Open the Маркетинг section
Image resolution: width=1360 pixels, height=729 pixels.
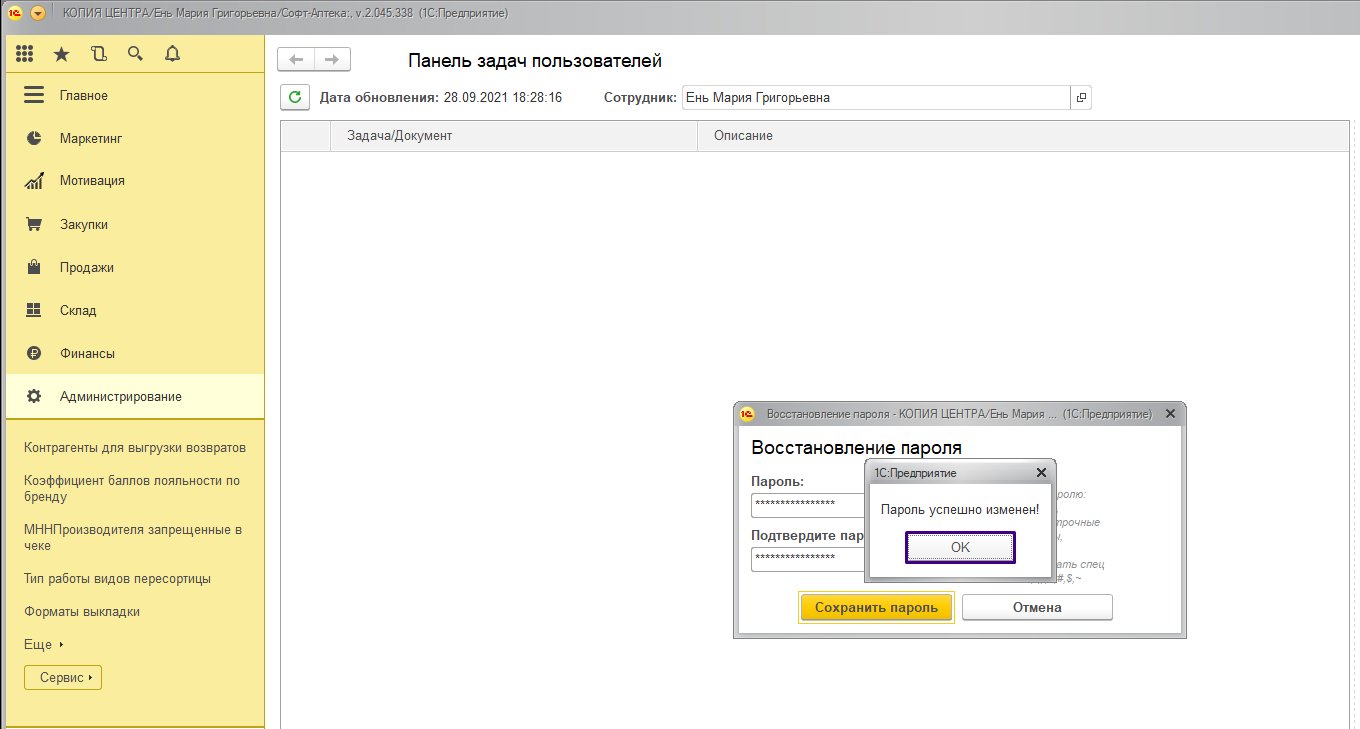coord(90,138)
